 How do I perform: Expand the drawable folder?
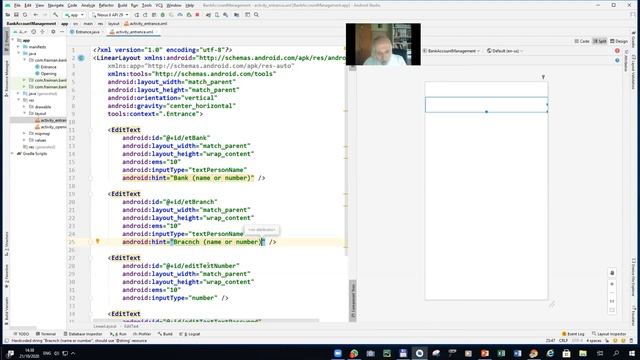coord(24,107)
